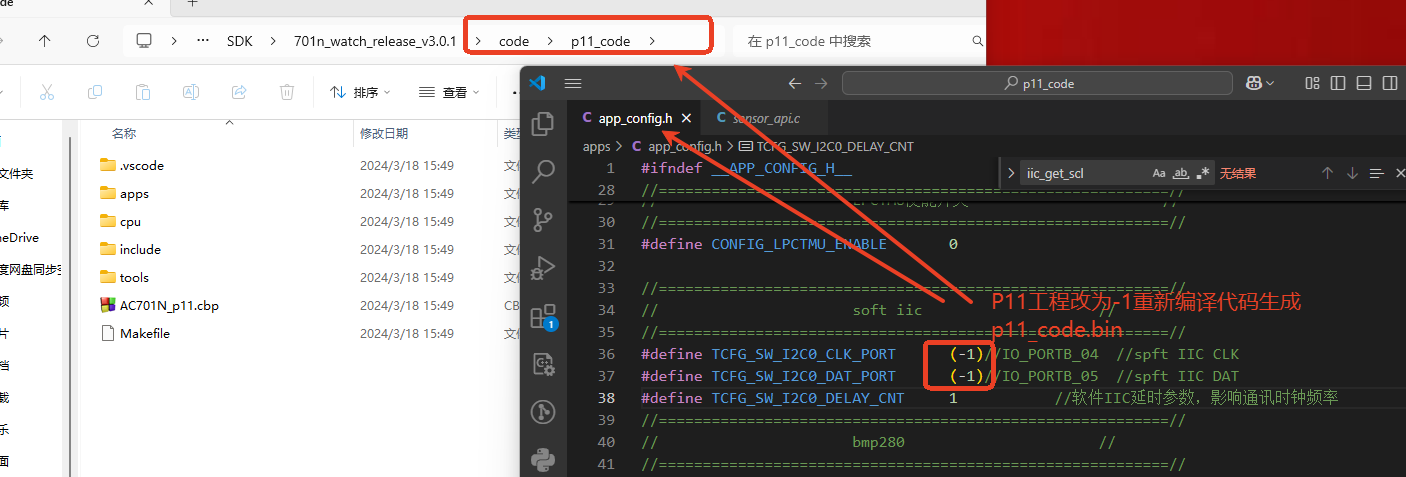Open the Python icon in VS Code sidebar
The image size is (1406, 477).
(543, 460)
